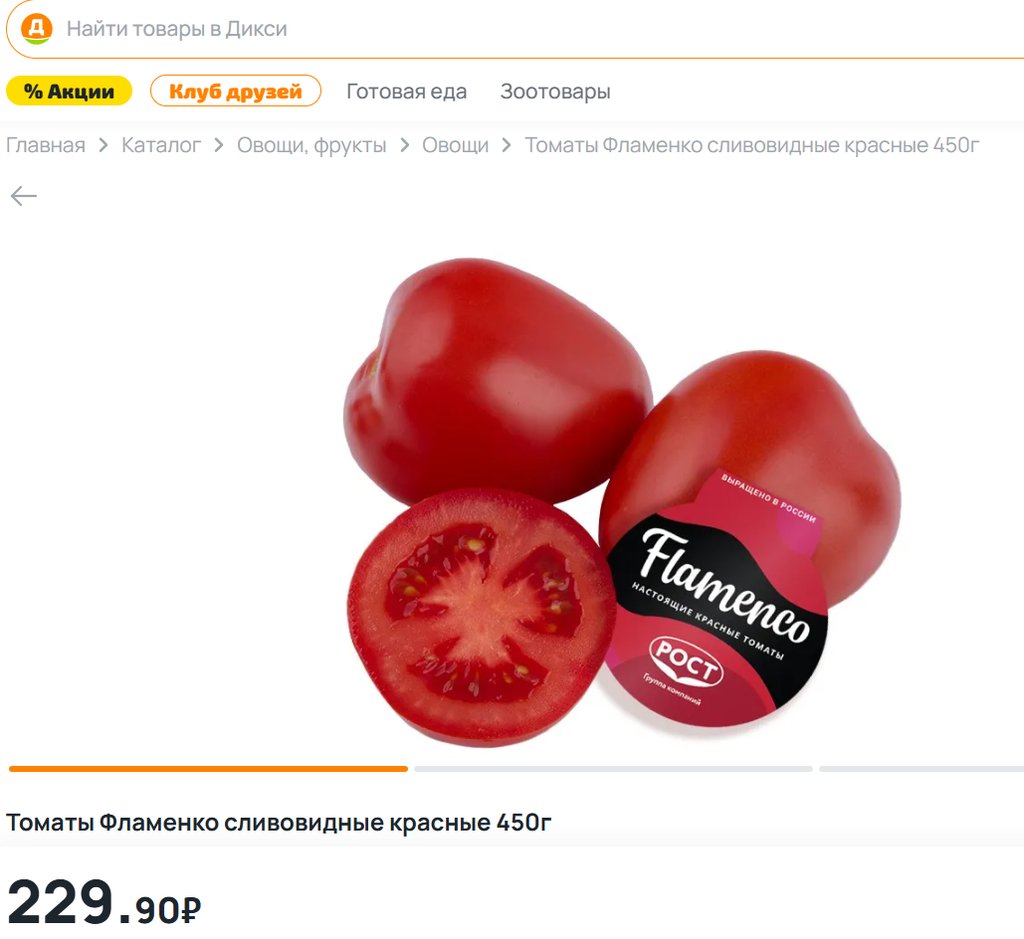Open the Каталог breadcrumb link
The height and width of the screenshot is (939, 1024).
pos(161,145)
